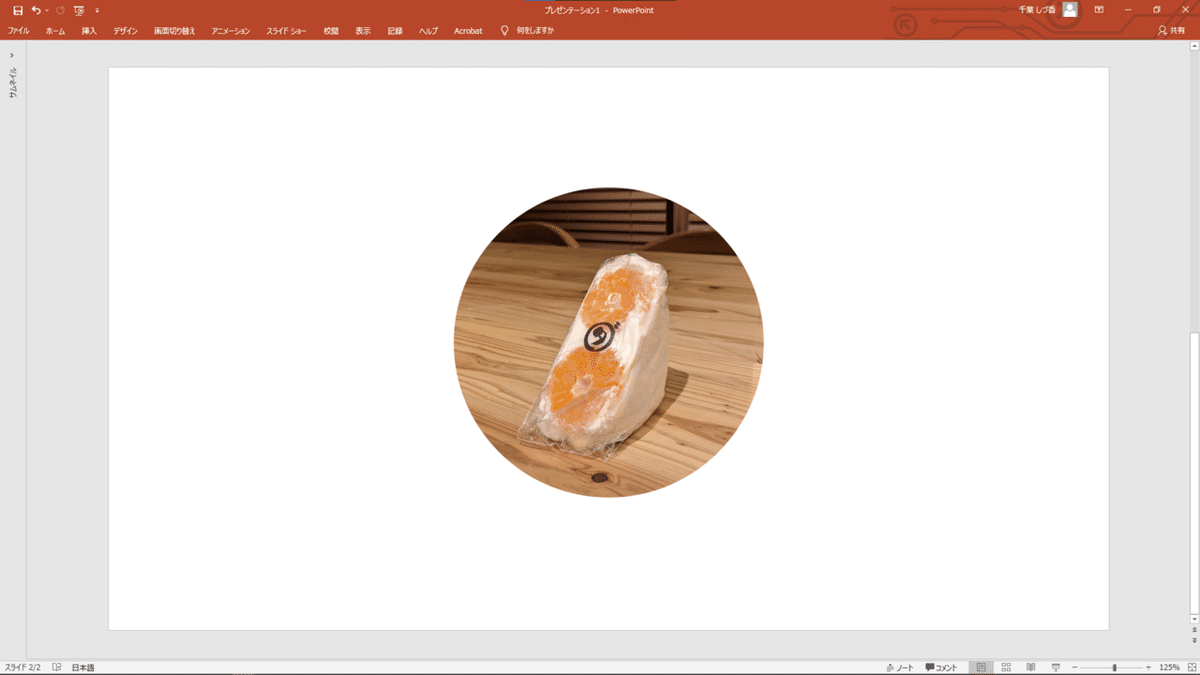
Task: Save the presentation with the floppy icon
Action: pyautogui.click(x=17, y=10)
